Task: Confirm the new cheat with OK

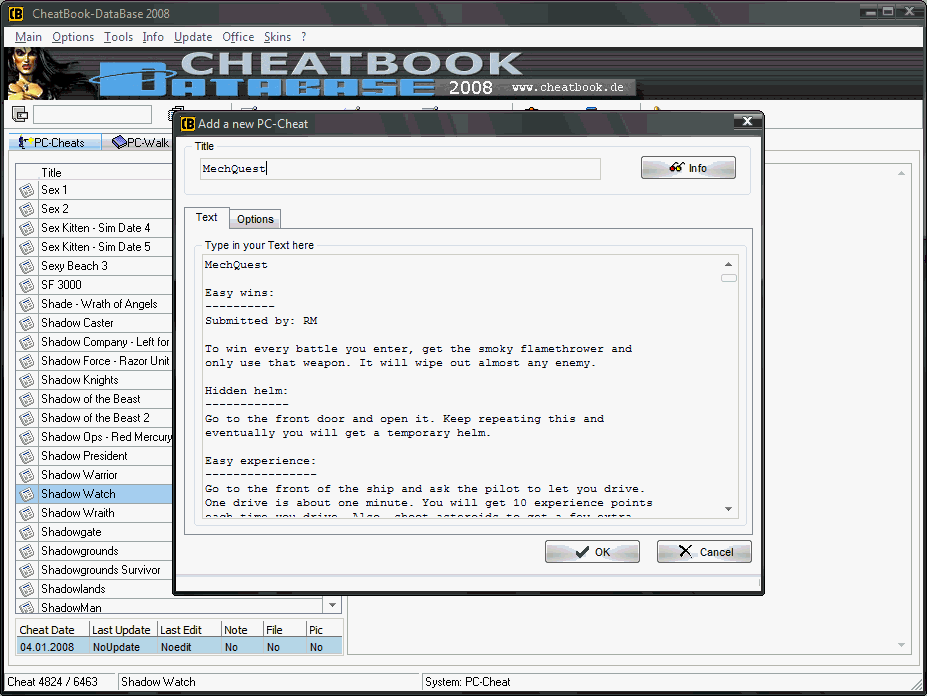Action: (592, 552)
